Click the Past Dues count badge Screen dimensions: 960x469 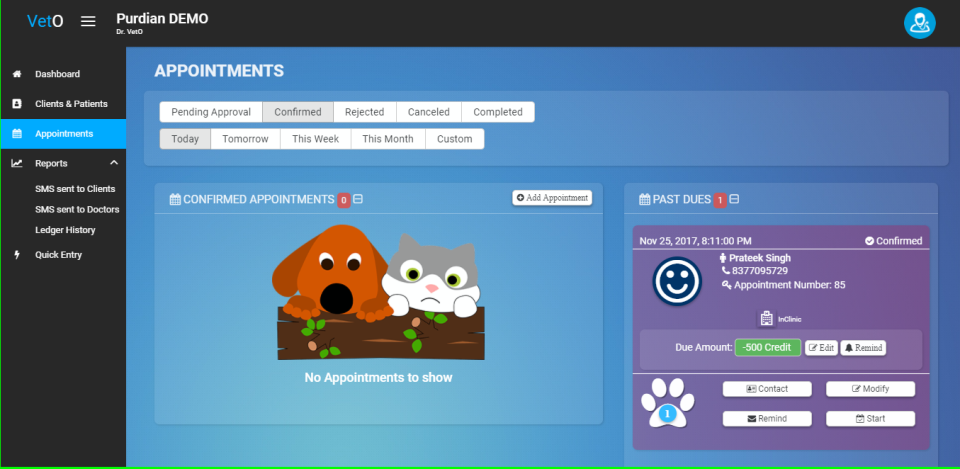click(x=720, y=200)
